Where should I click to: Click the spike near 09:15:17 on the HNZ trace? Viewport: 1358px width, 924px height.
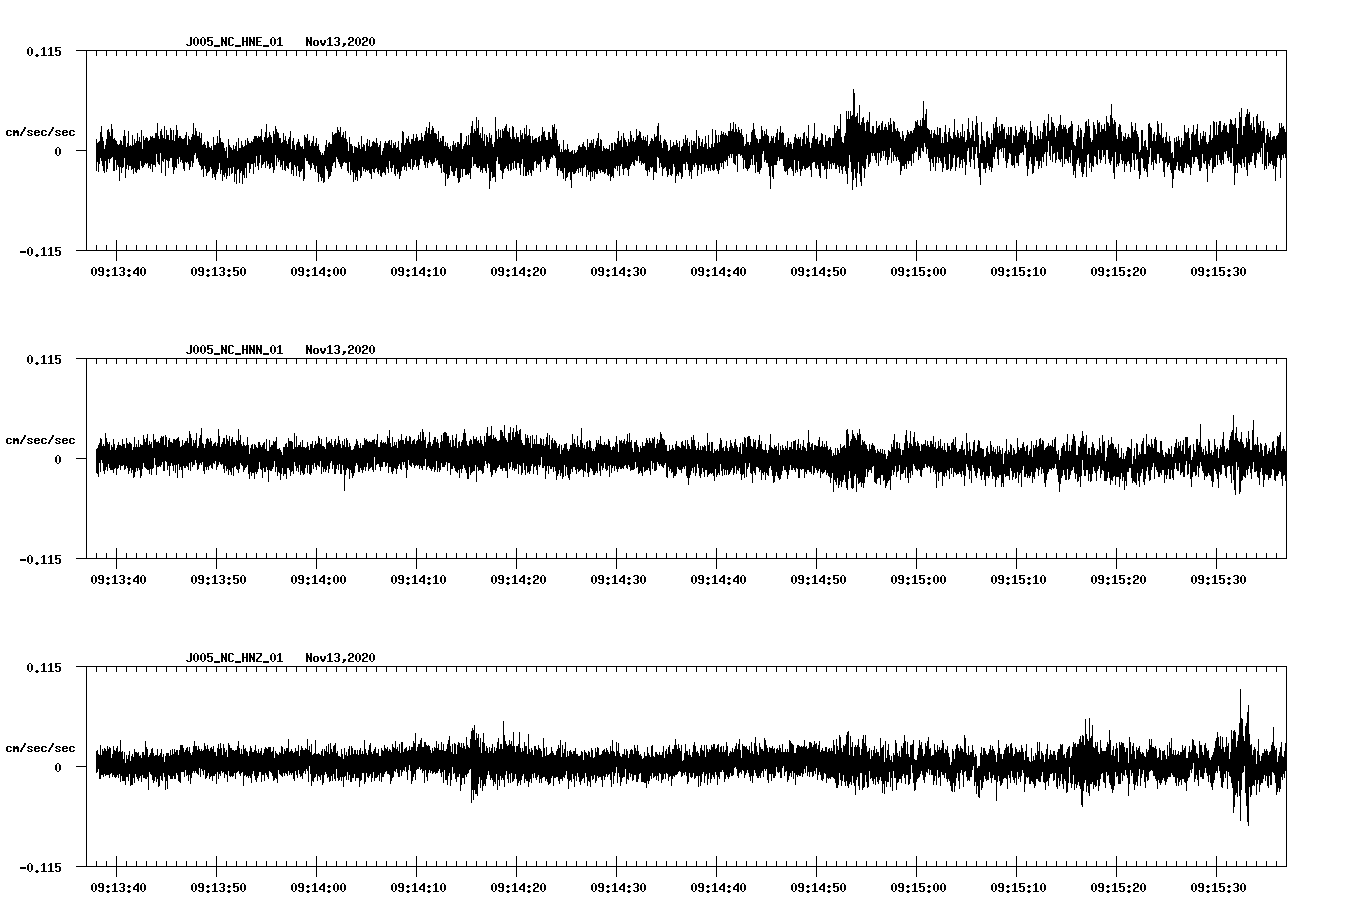point(1089,755)
